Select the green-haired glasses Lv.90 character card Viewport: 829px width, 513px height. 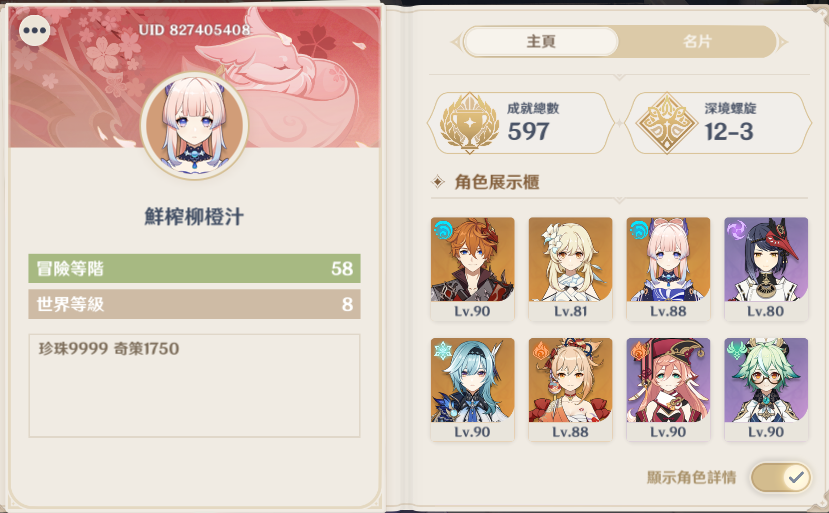pos(766,390)
